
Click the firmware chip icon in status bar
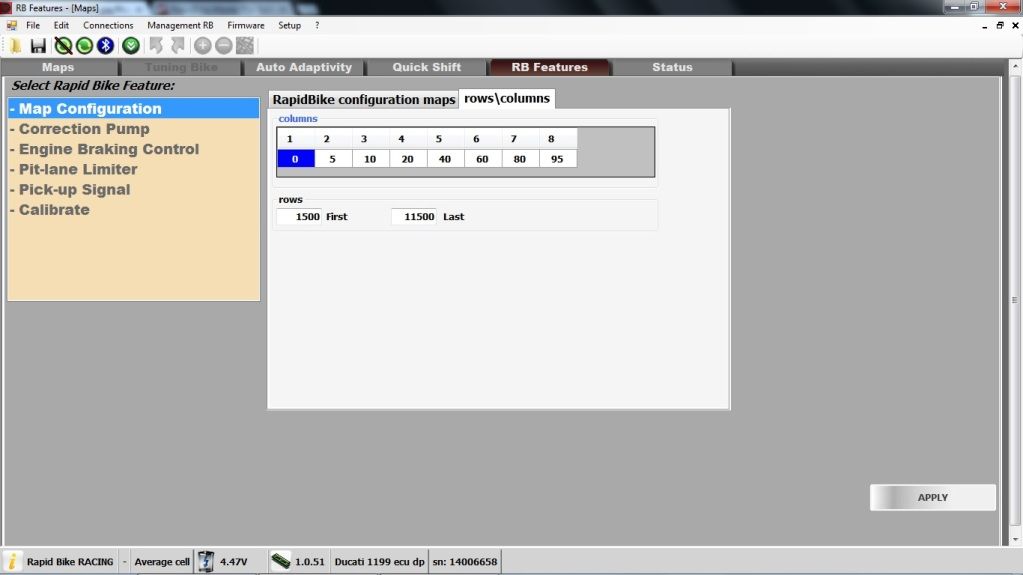click(x=280, y=561)
